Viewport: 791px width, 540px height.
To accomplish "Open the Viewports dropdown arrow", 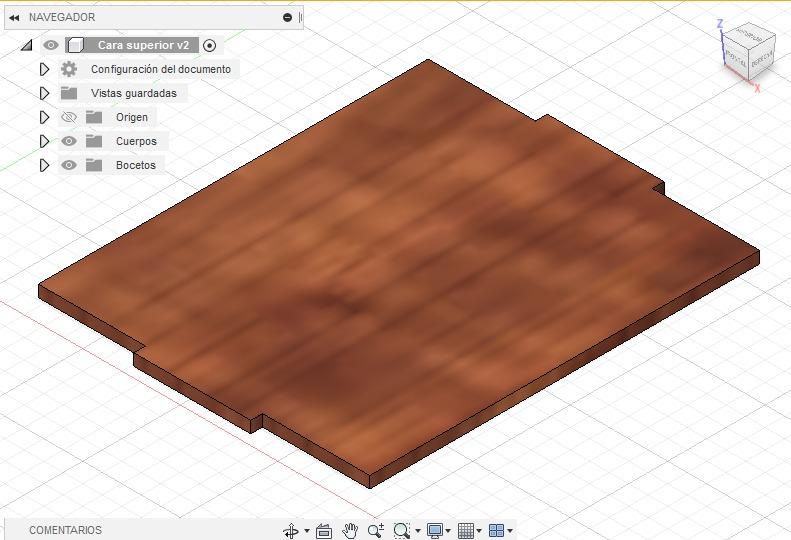I will (x=511, y=531).
